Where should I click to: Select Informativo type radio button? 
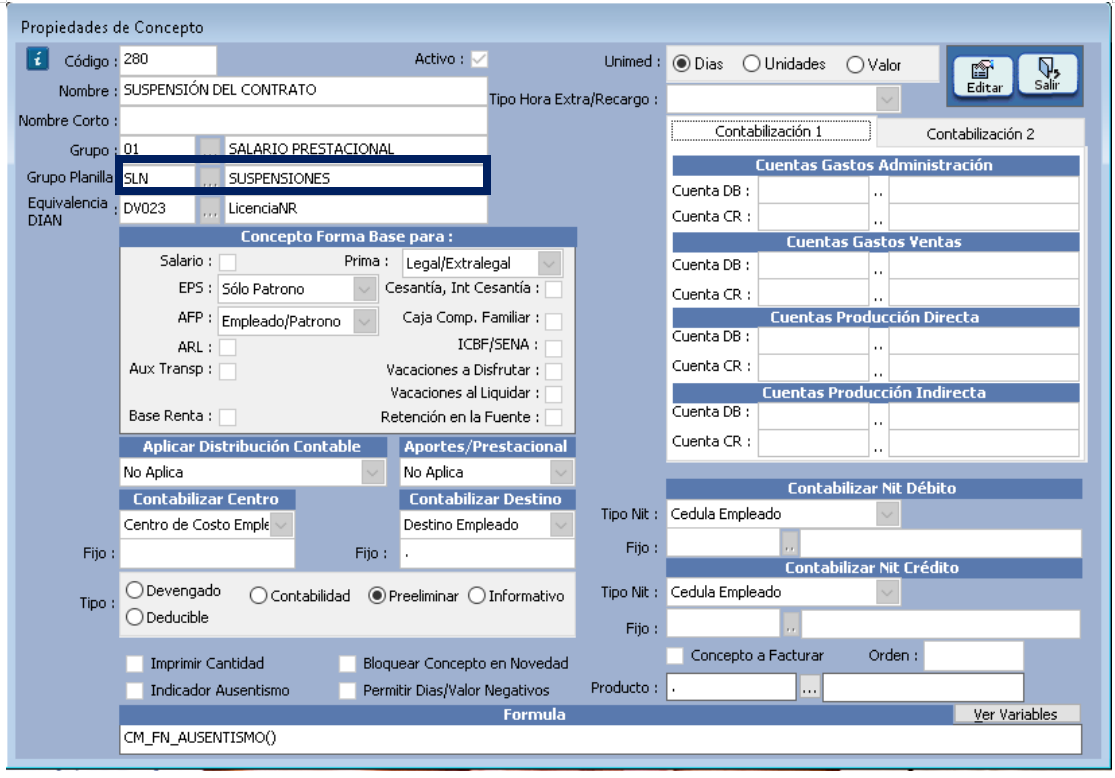pos(476,596)
